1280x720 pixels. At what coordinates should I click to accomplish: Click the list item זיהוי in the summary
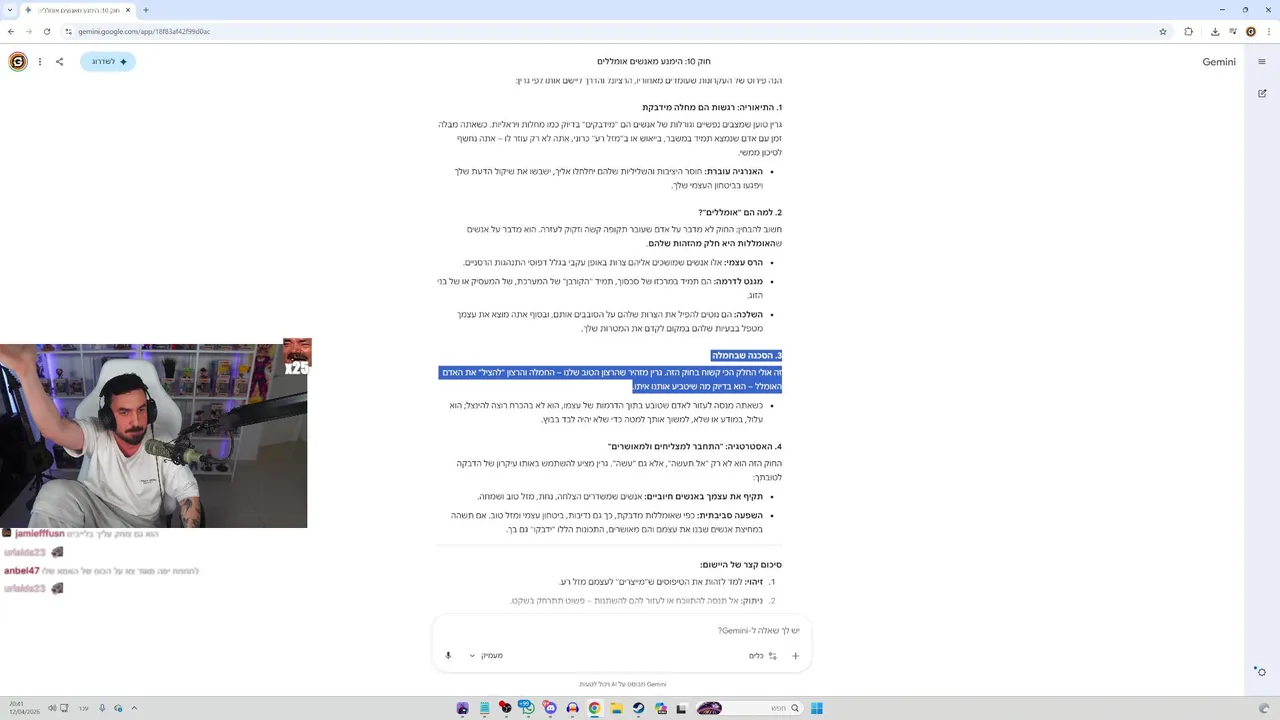pyautogui.click(x=754, y=581)
